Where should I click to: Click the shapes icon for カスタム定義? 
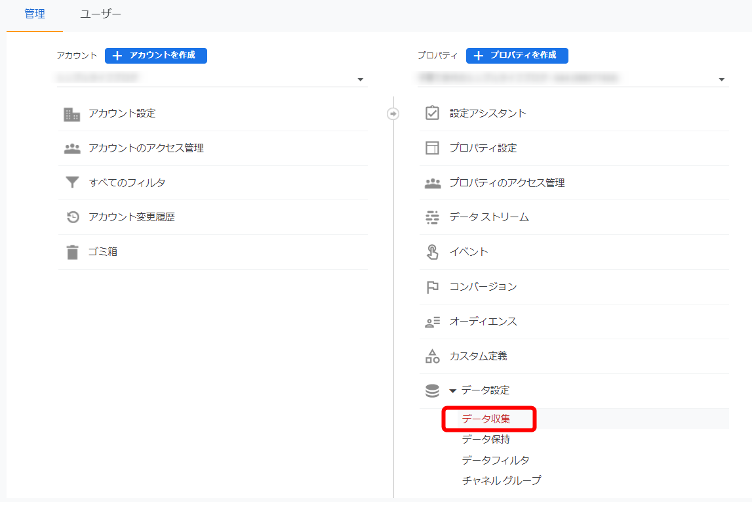432,356
